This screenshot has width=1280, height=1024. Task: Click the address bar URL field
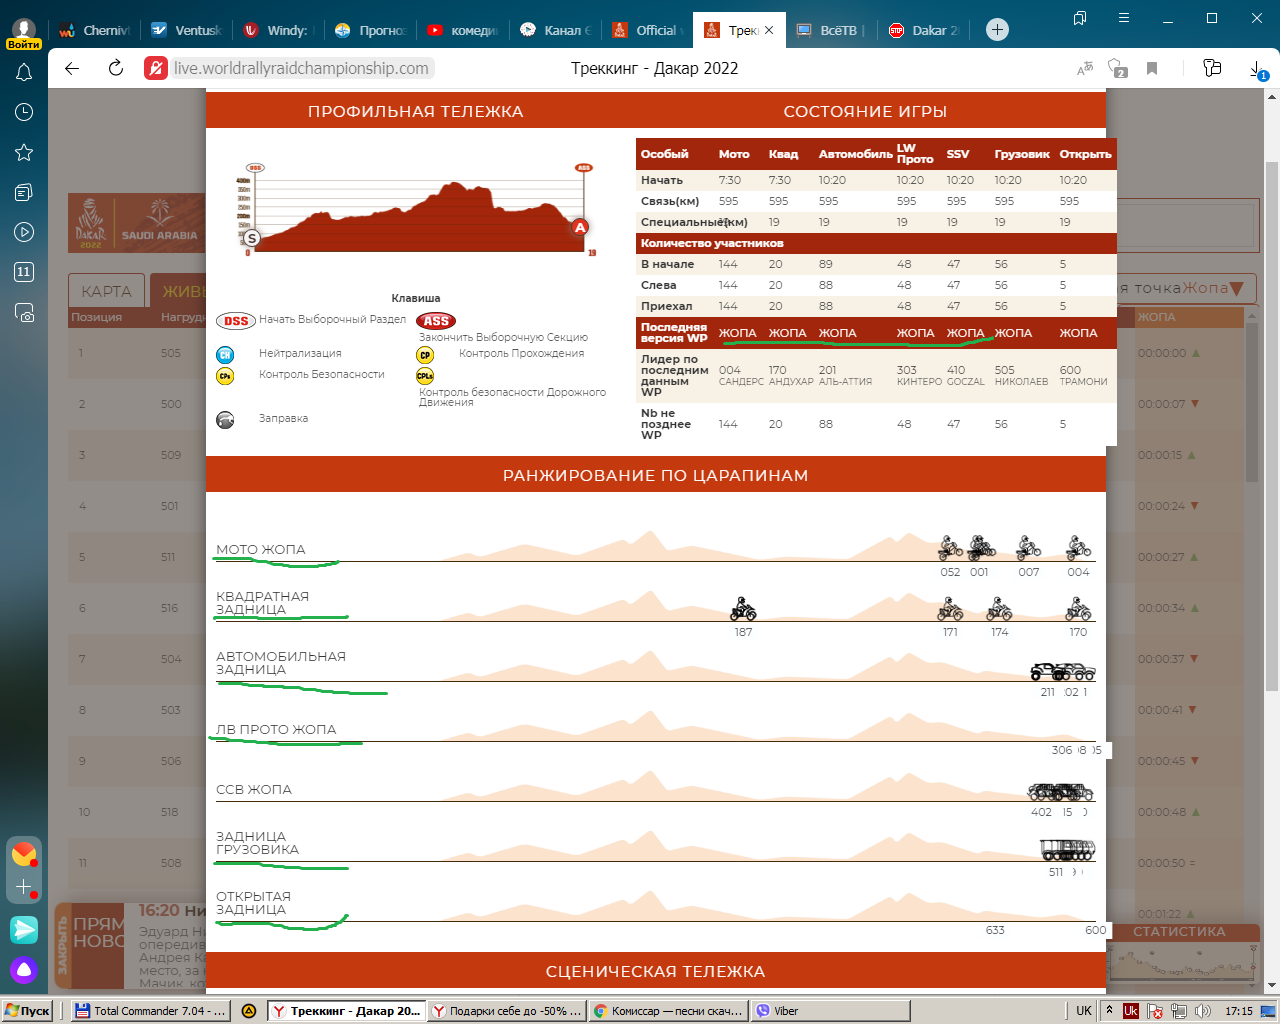point(301,68)
